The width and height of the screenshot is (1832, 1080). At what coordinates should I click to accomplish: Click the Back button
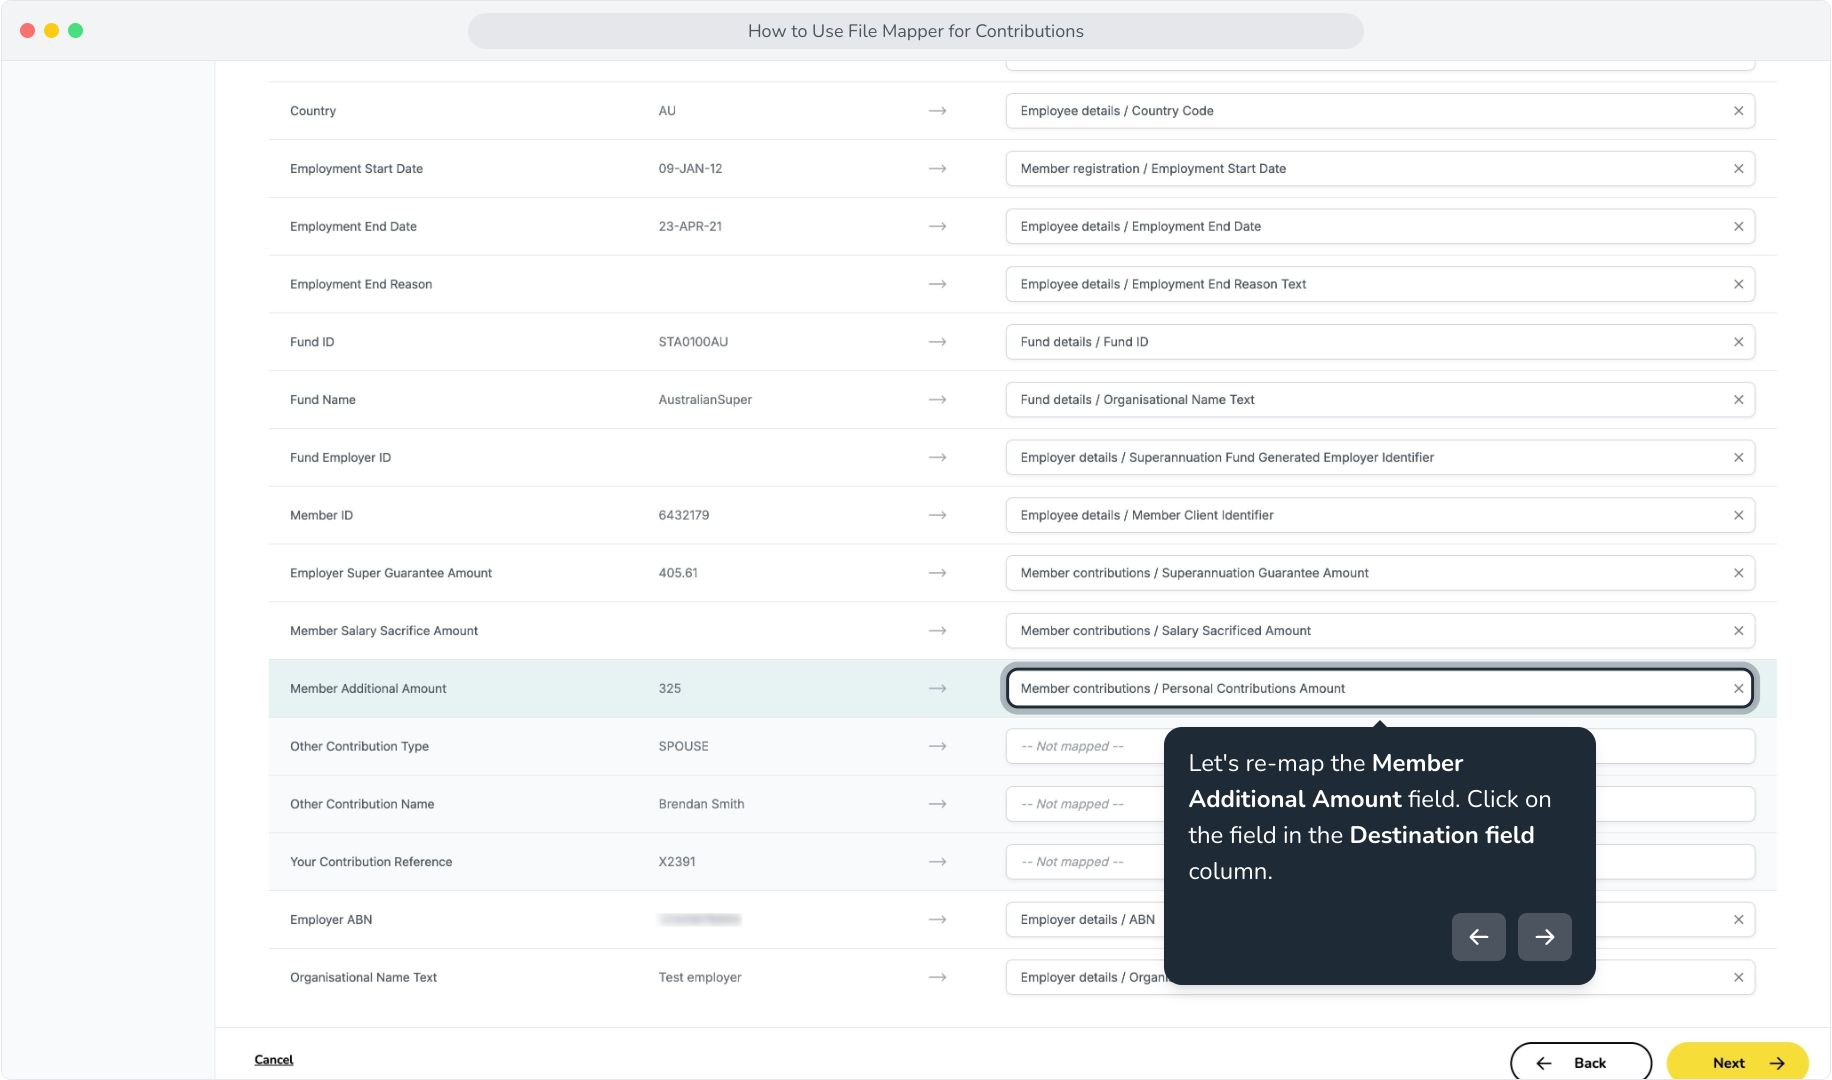1580,1062
